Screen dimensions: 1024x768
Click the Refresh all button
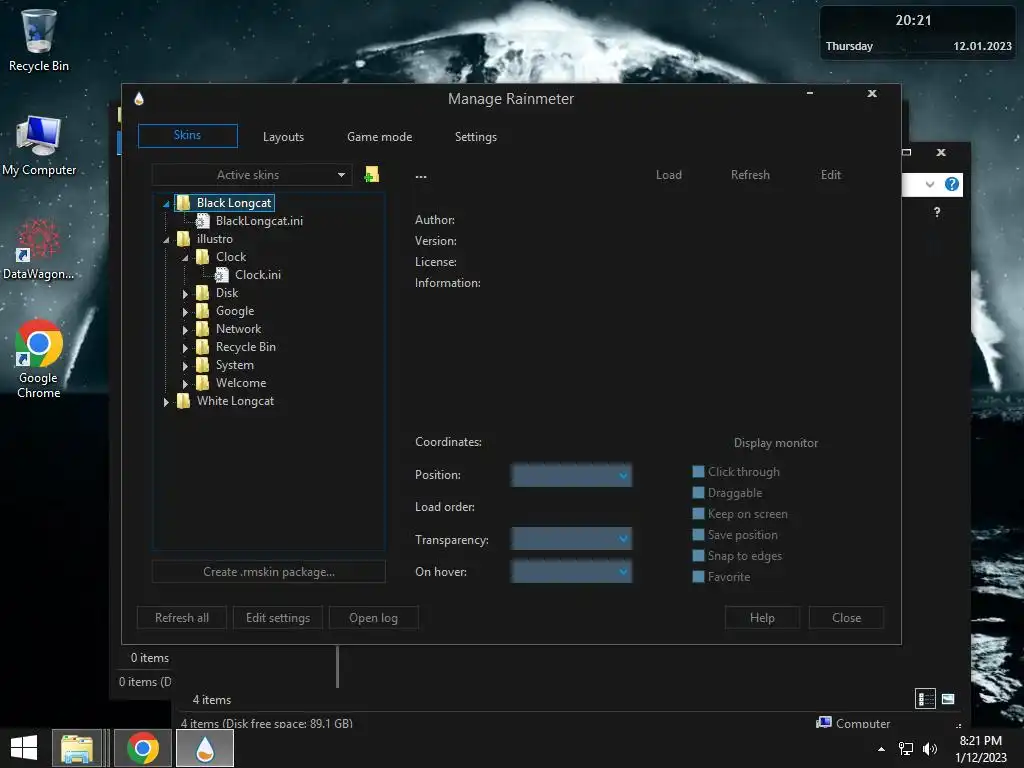(182, 618)
